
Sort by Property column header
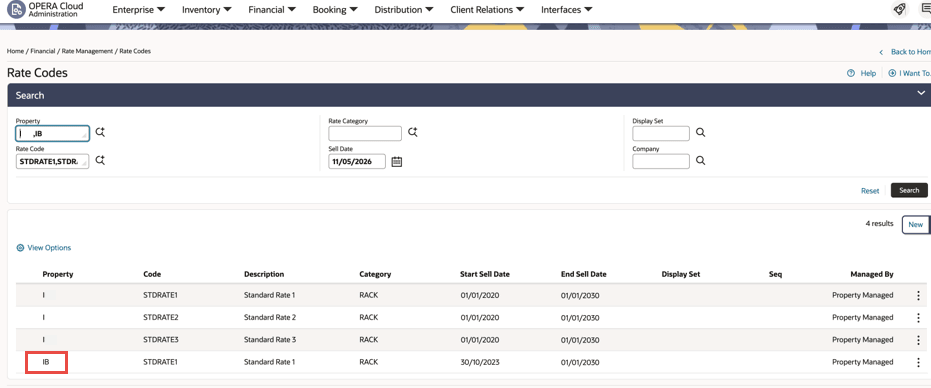point(58,275)
